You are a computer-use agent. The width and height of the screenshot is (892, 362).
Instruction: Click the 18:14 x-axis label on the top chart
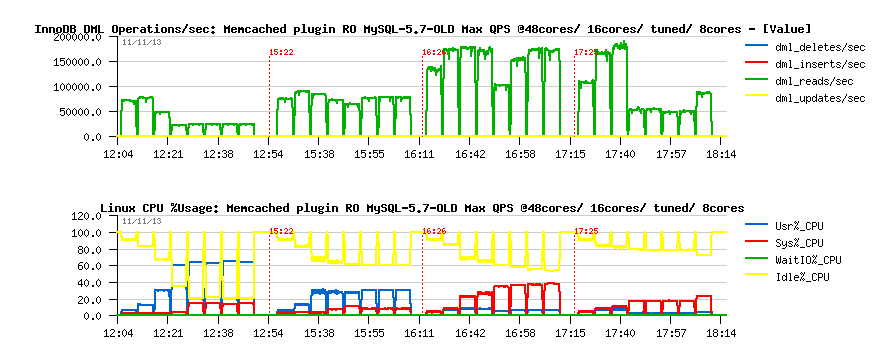click(720, 155)
